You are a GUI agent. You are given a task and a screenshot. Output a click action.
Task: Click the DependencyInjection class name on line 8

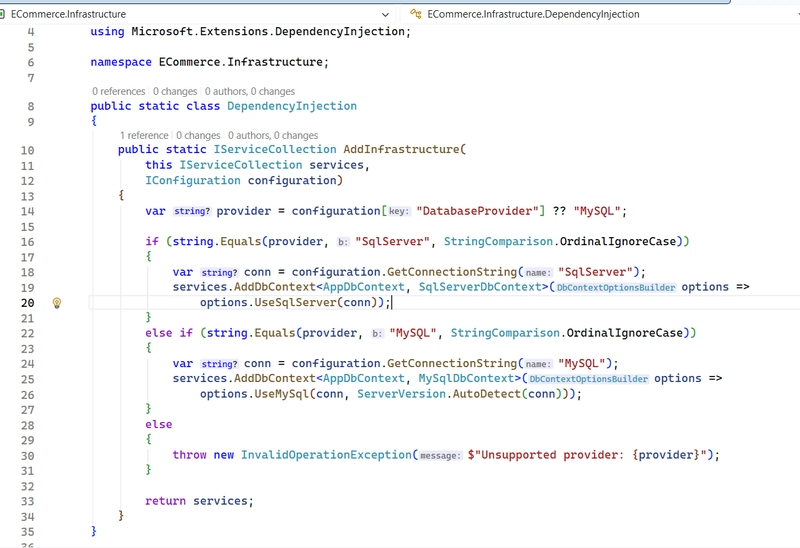[292, 106]
